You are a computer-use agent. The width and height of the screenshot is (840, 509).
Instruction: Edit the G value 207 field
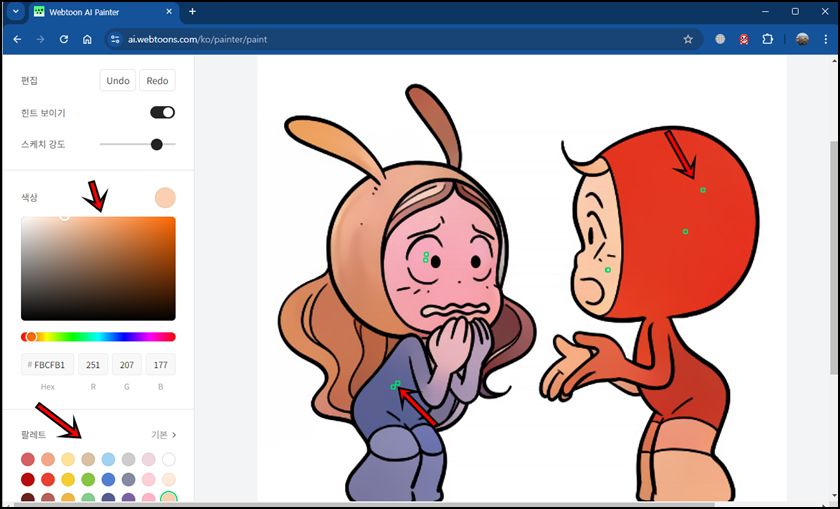(x=126, y=364)
